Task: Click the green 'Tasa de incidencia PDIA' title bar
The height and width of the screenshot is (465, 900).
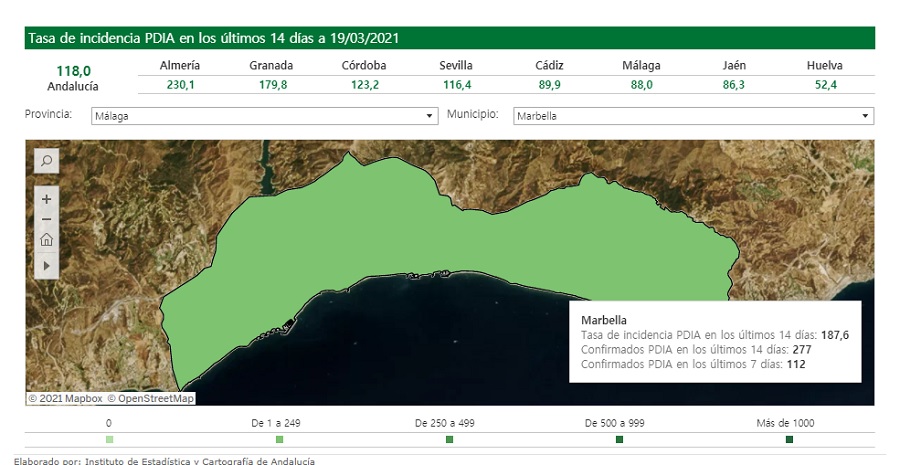Action: click(x=450, y=38)
